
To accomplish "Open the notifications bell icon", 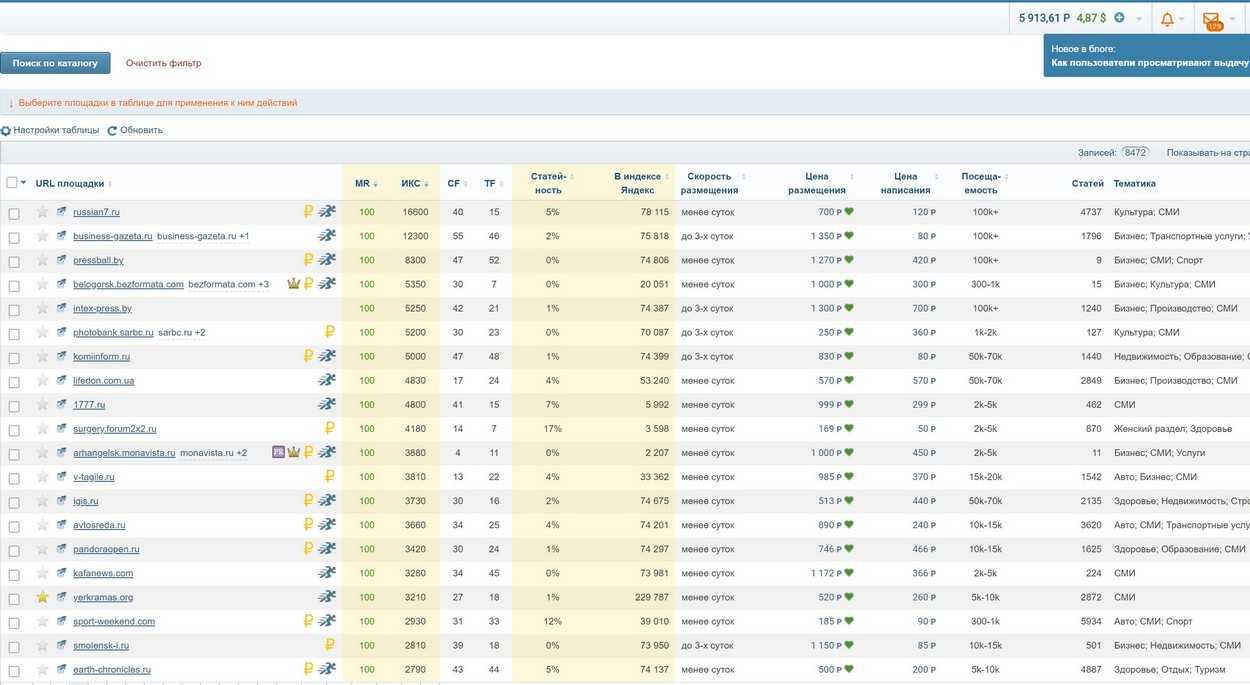I will click(1167, 18).
